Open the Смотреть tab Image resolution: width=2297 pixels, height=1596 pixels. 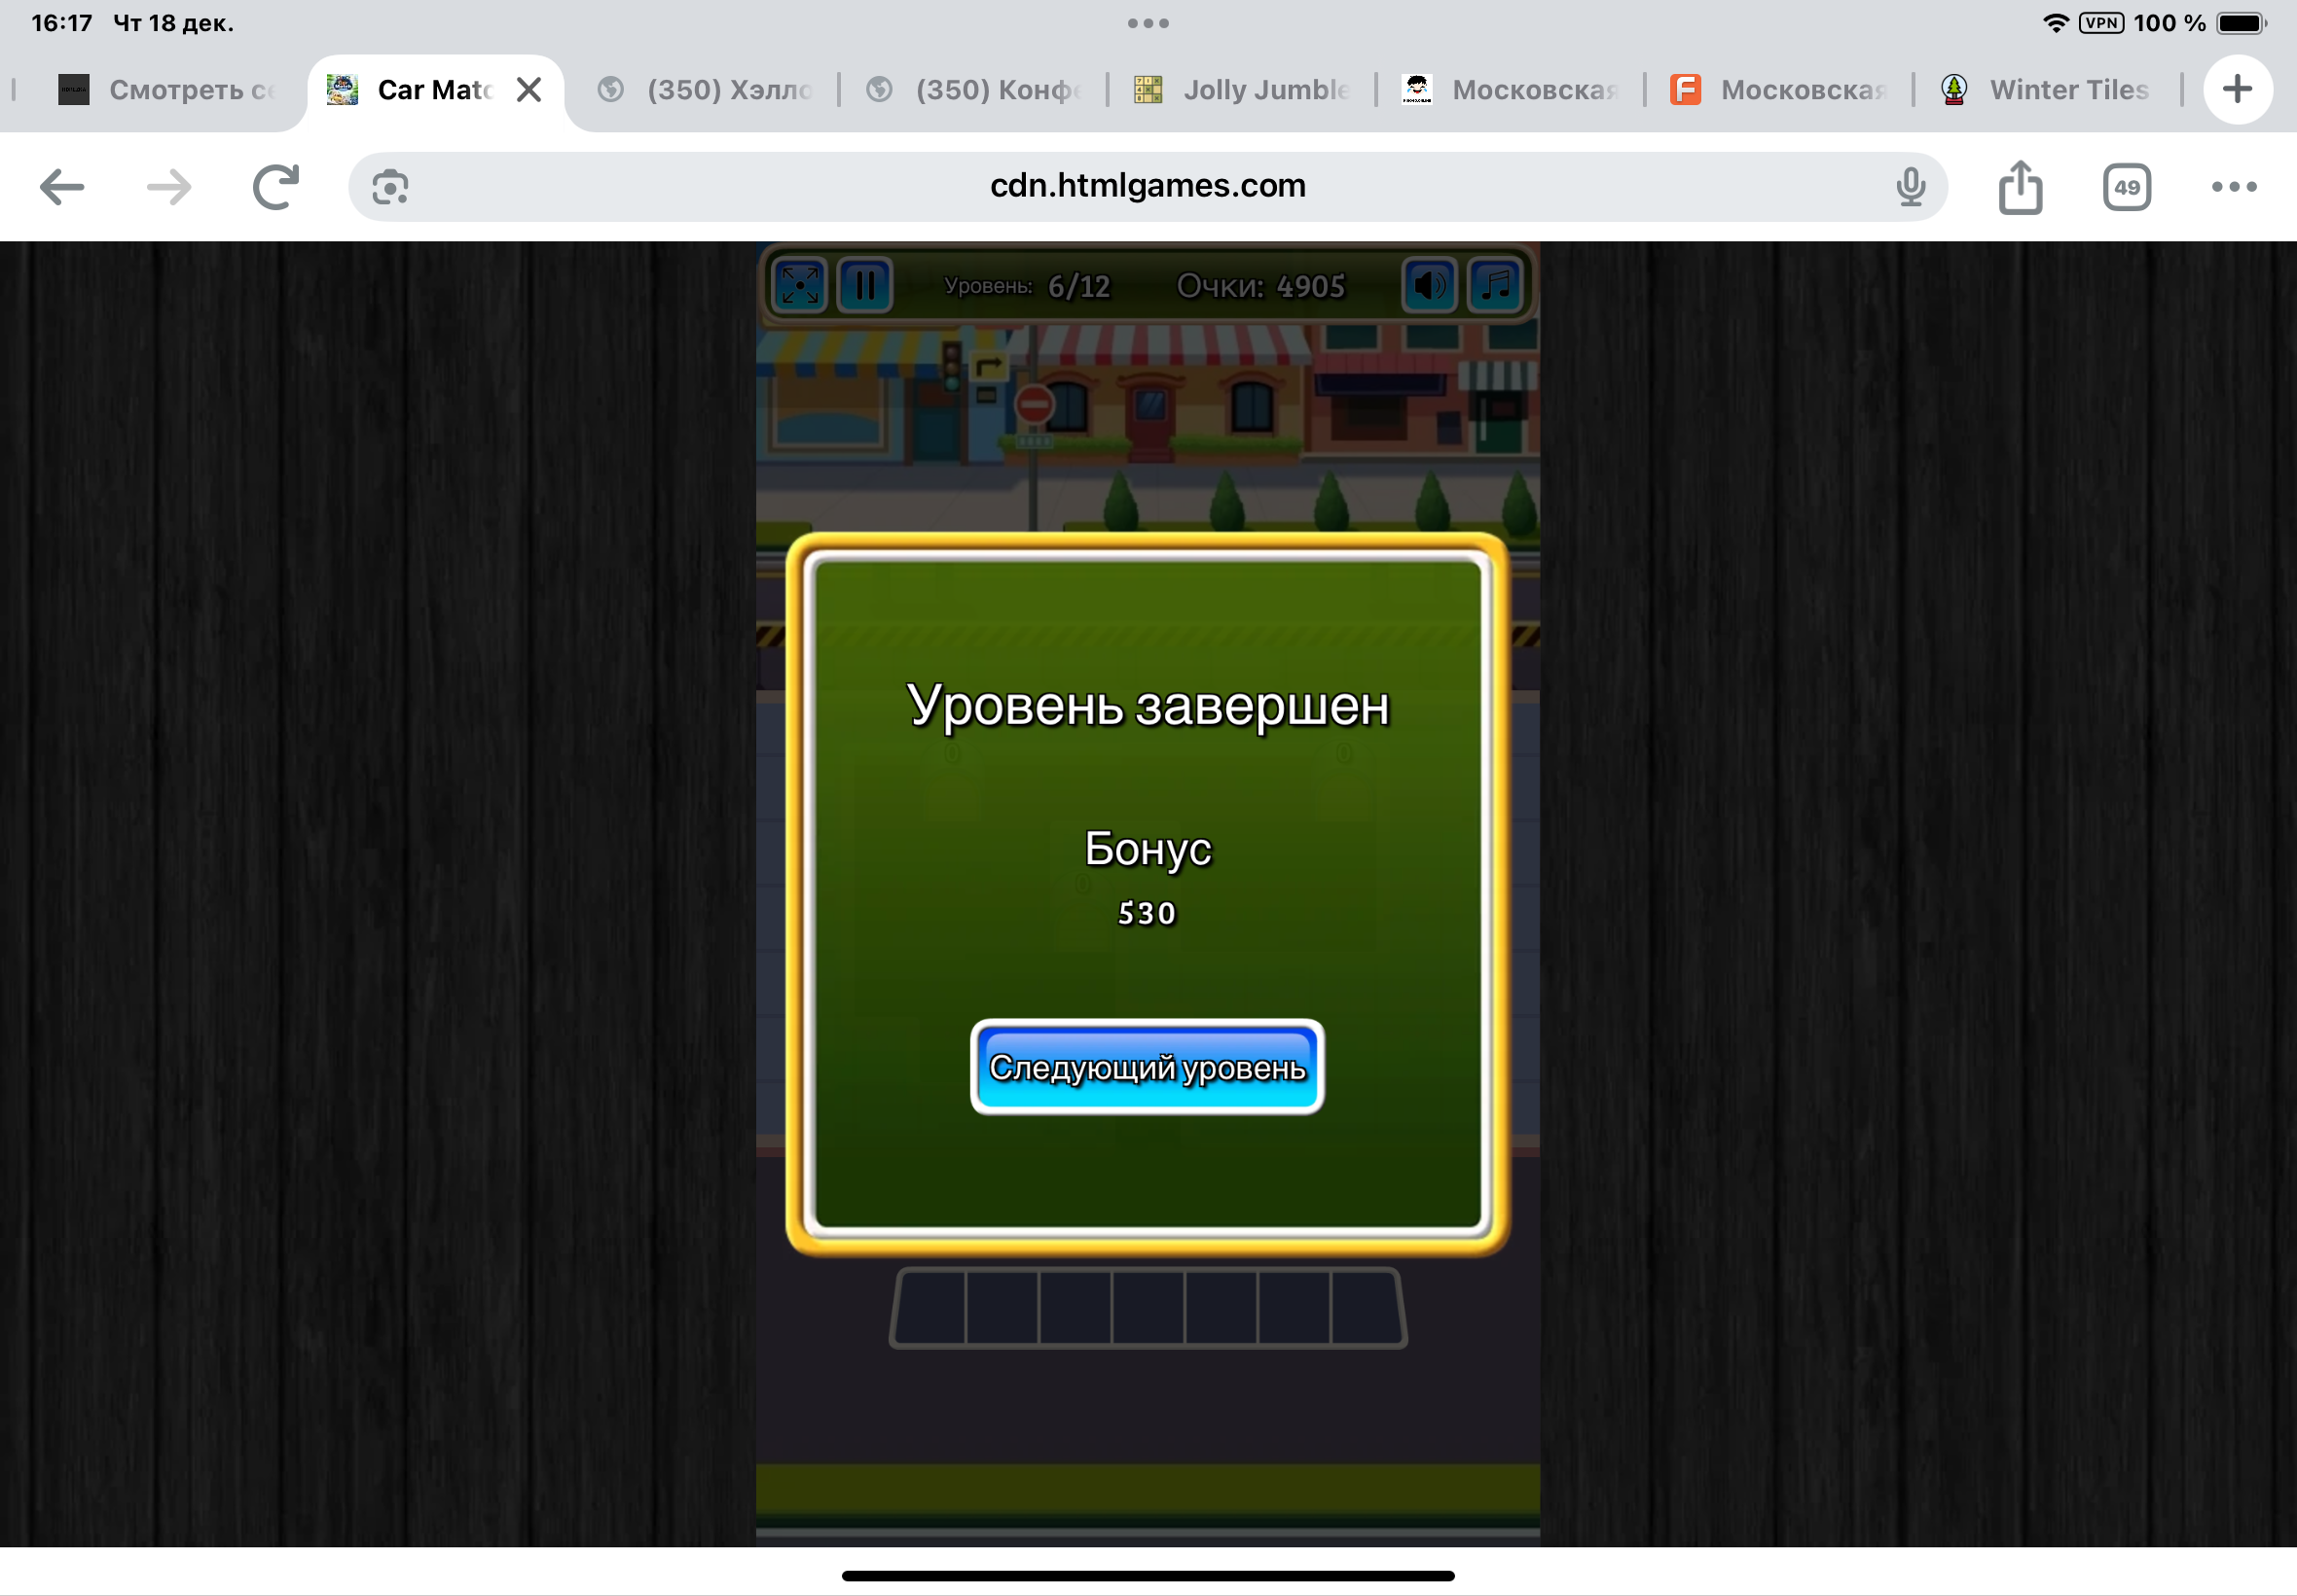166,90
